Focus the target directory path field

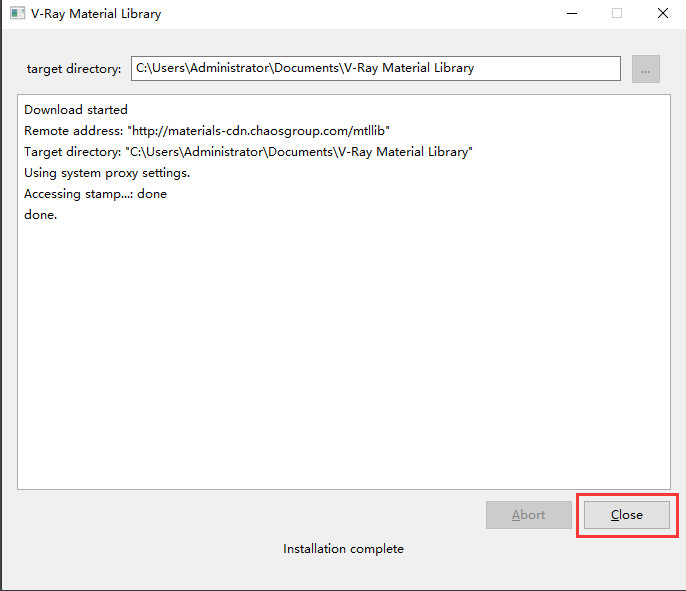coord(375,68)
